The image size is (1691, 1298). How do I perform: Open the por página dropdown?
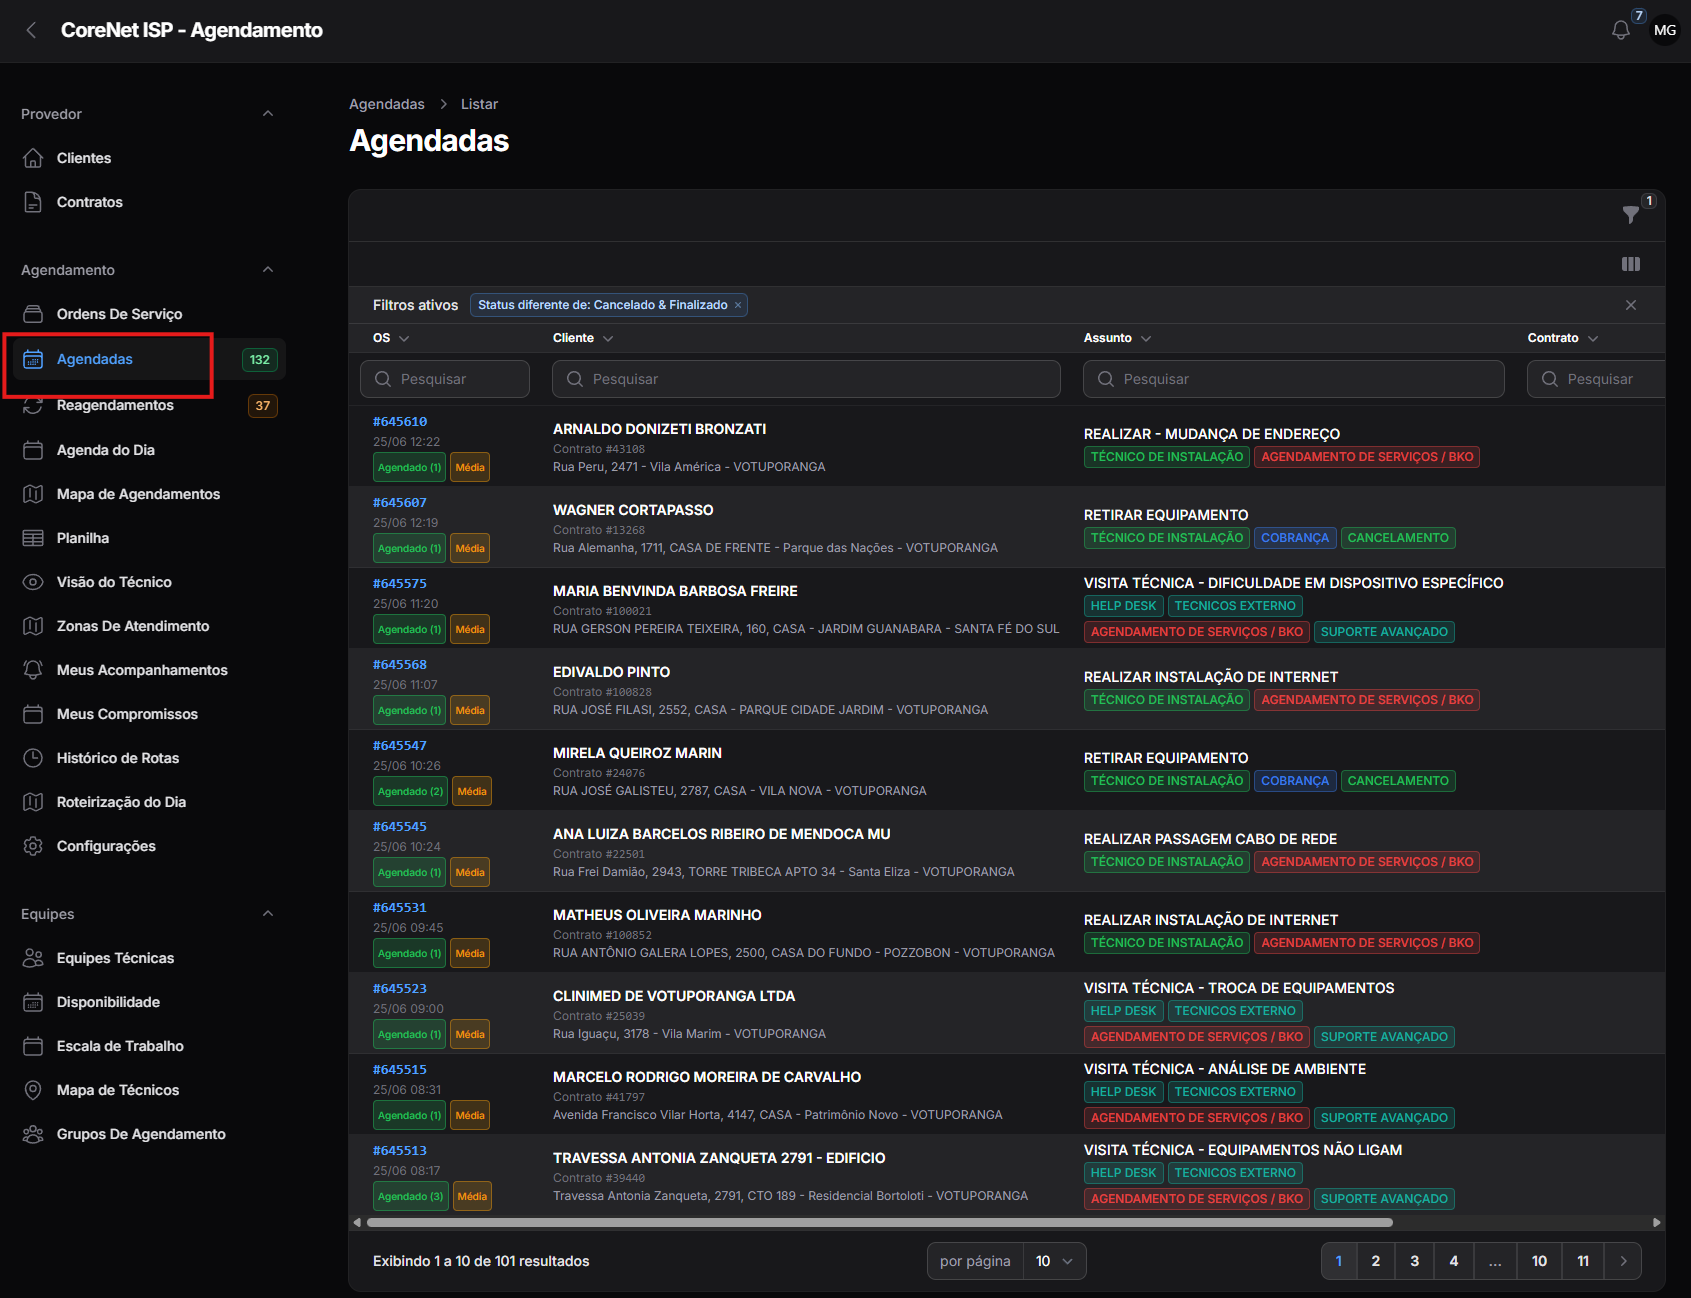[x=1054, y=1261]
